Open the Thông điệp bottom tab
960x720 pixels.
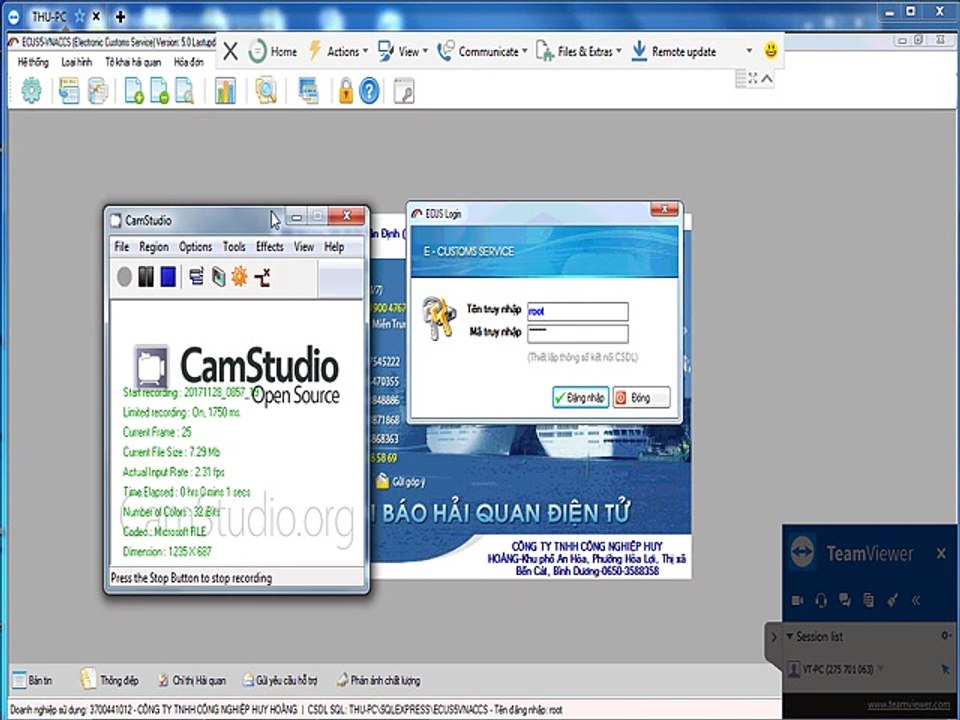pos(110,680)
